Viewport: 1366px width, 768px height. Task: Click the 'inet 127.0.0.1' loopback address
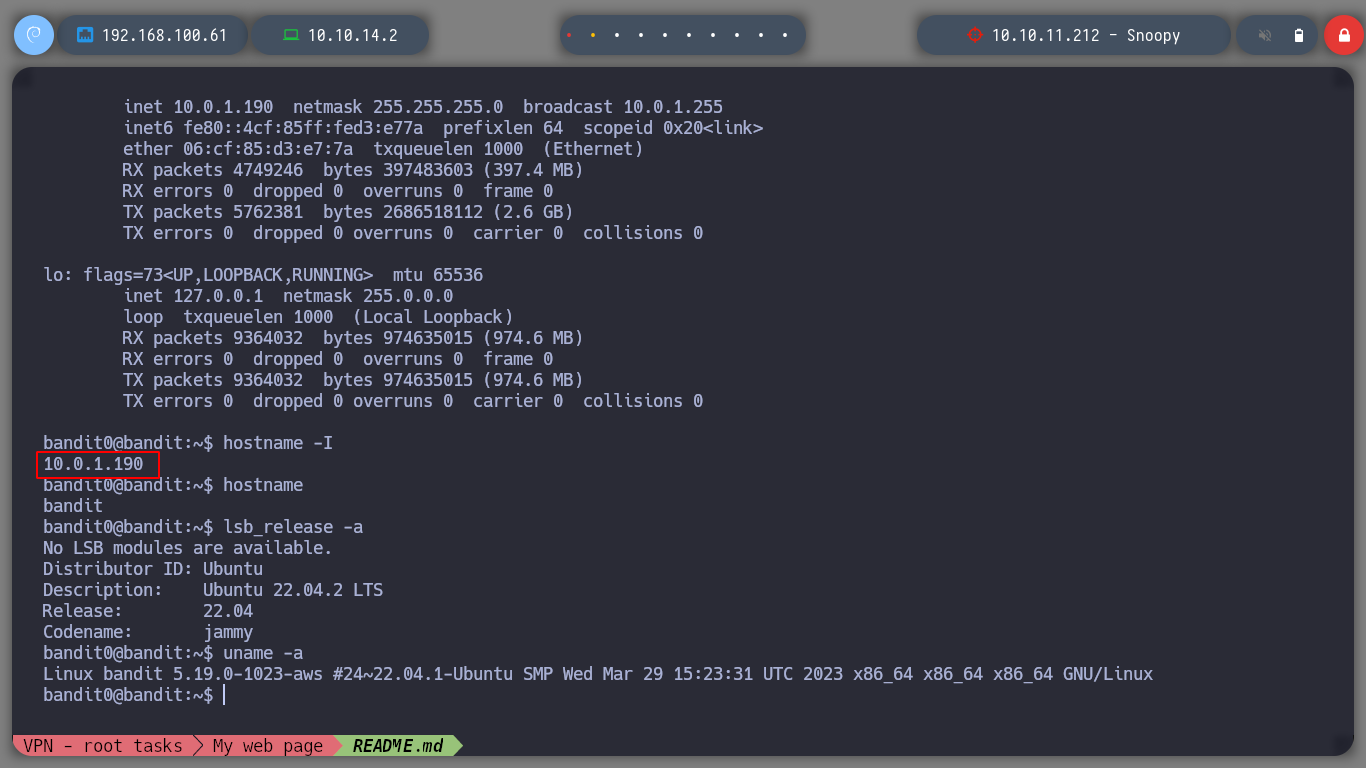click(193, 296)
